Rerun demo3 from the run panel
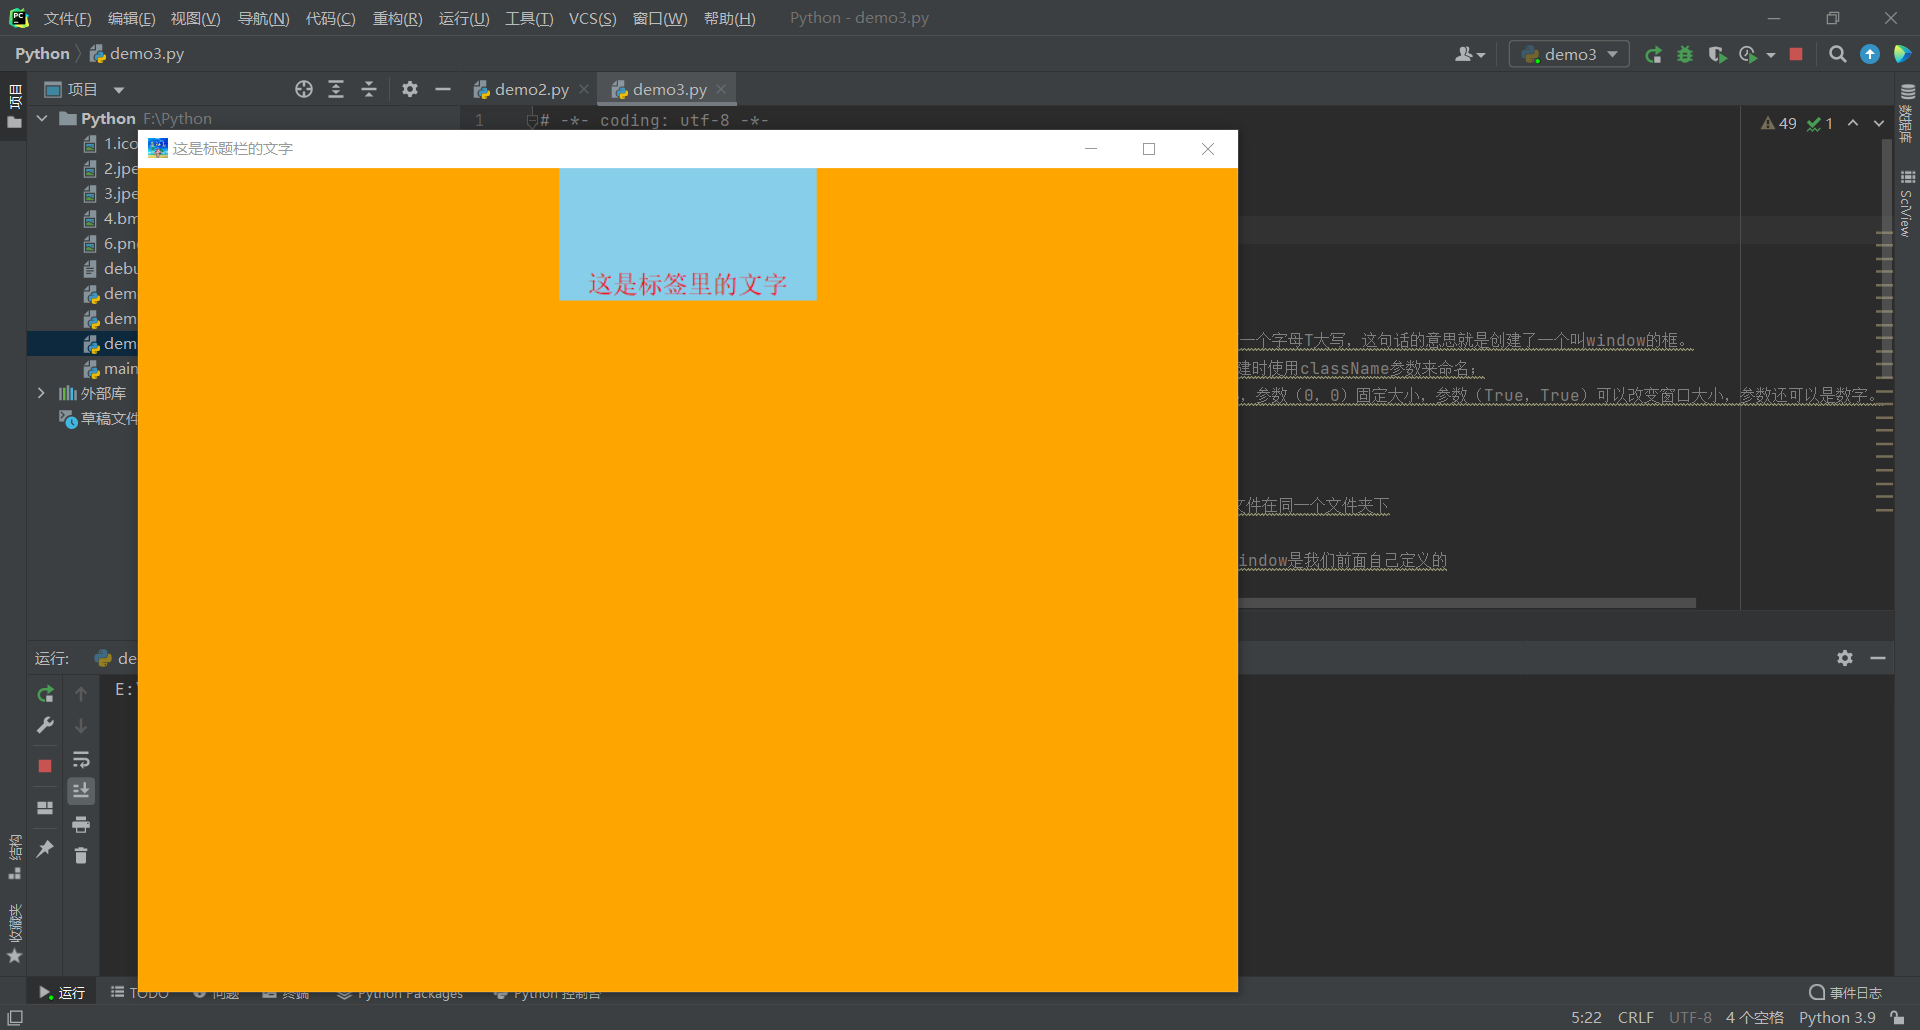This screenshot has width=1920, height=1030. [x=45, y=693]
